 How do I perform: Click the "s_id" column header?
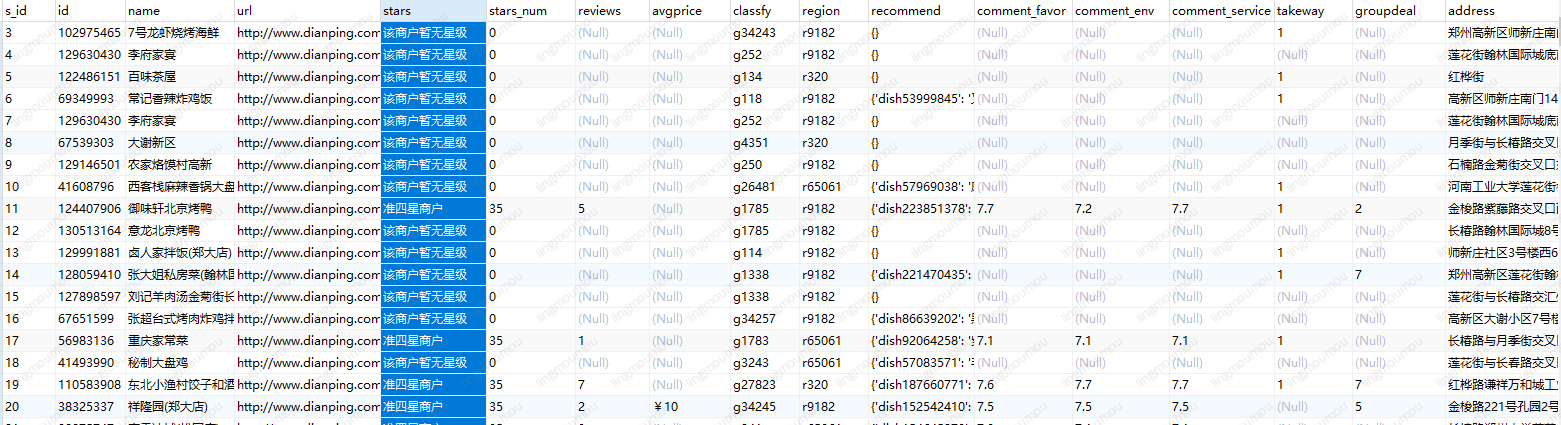[27, 11]
